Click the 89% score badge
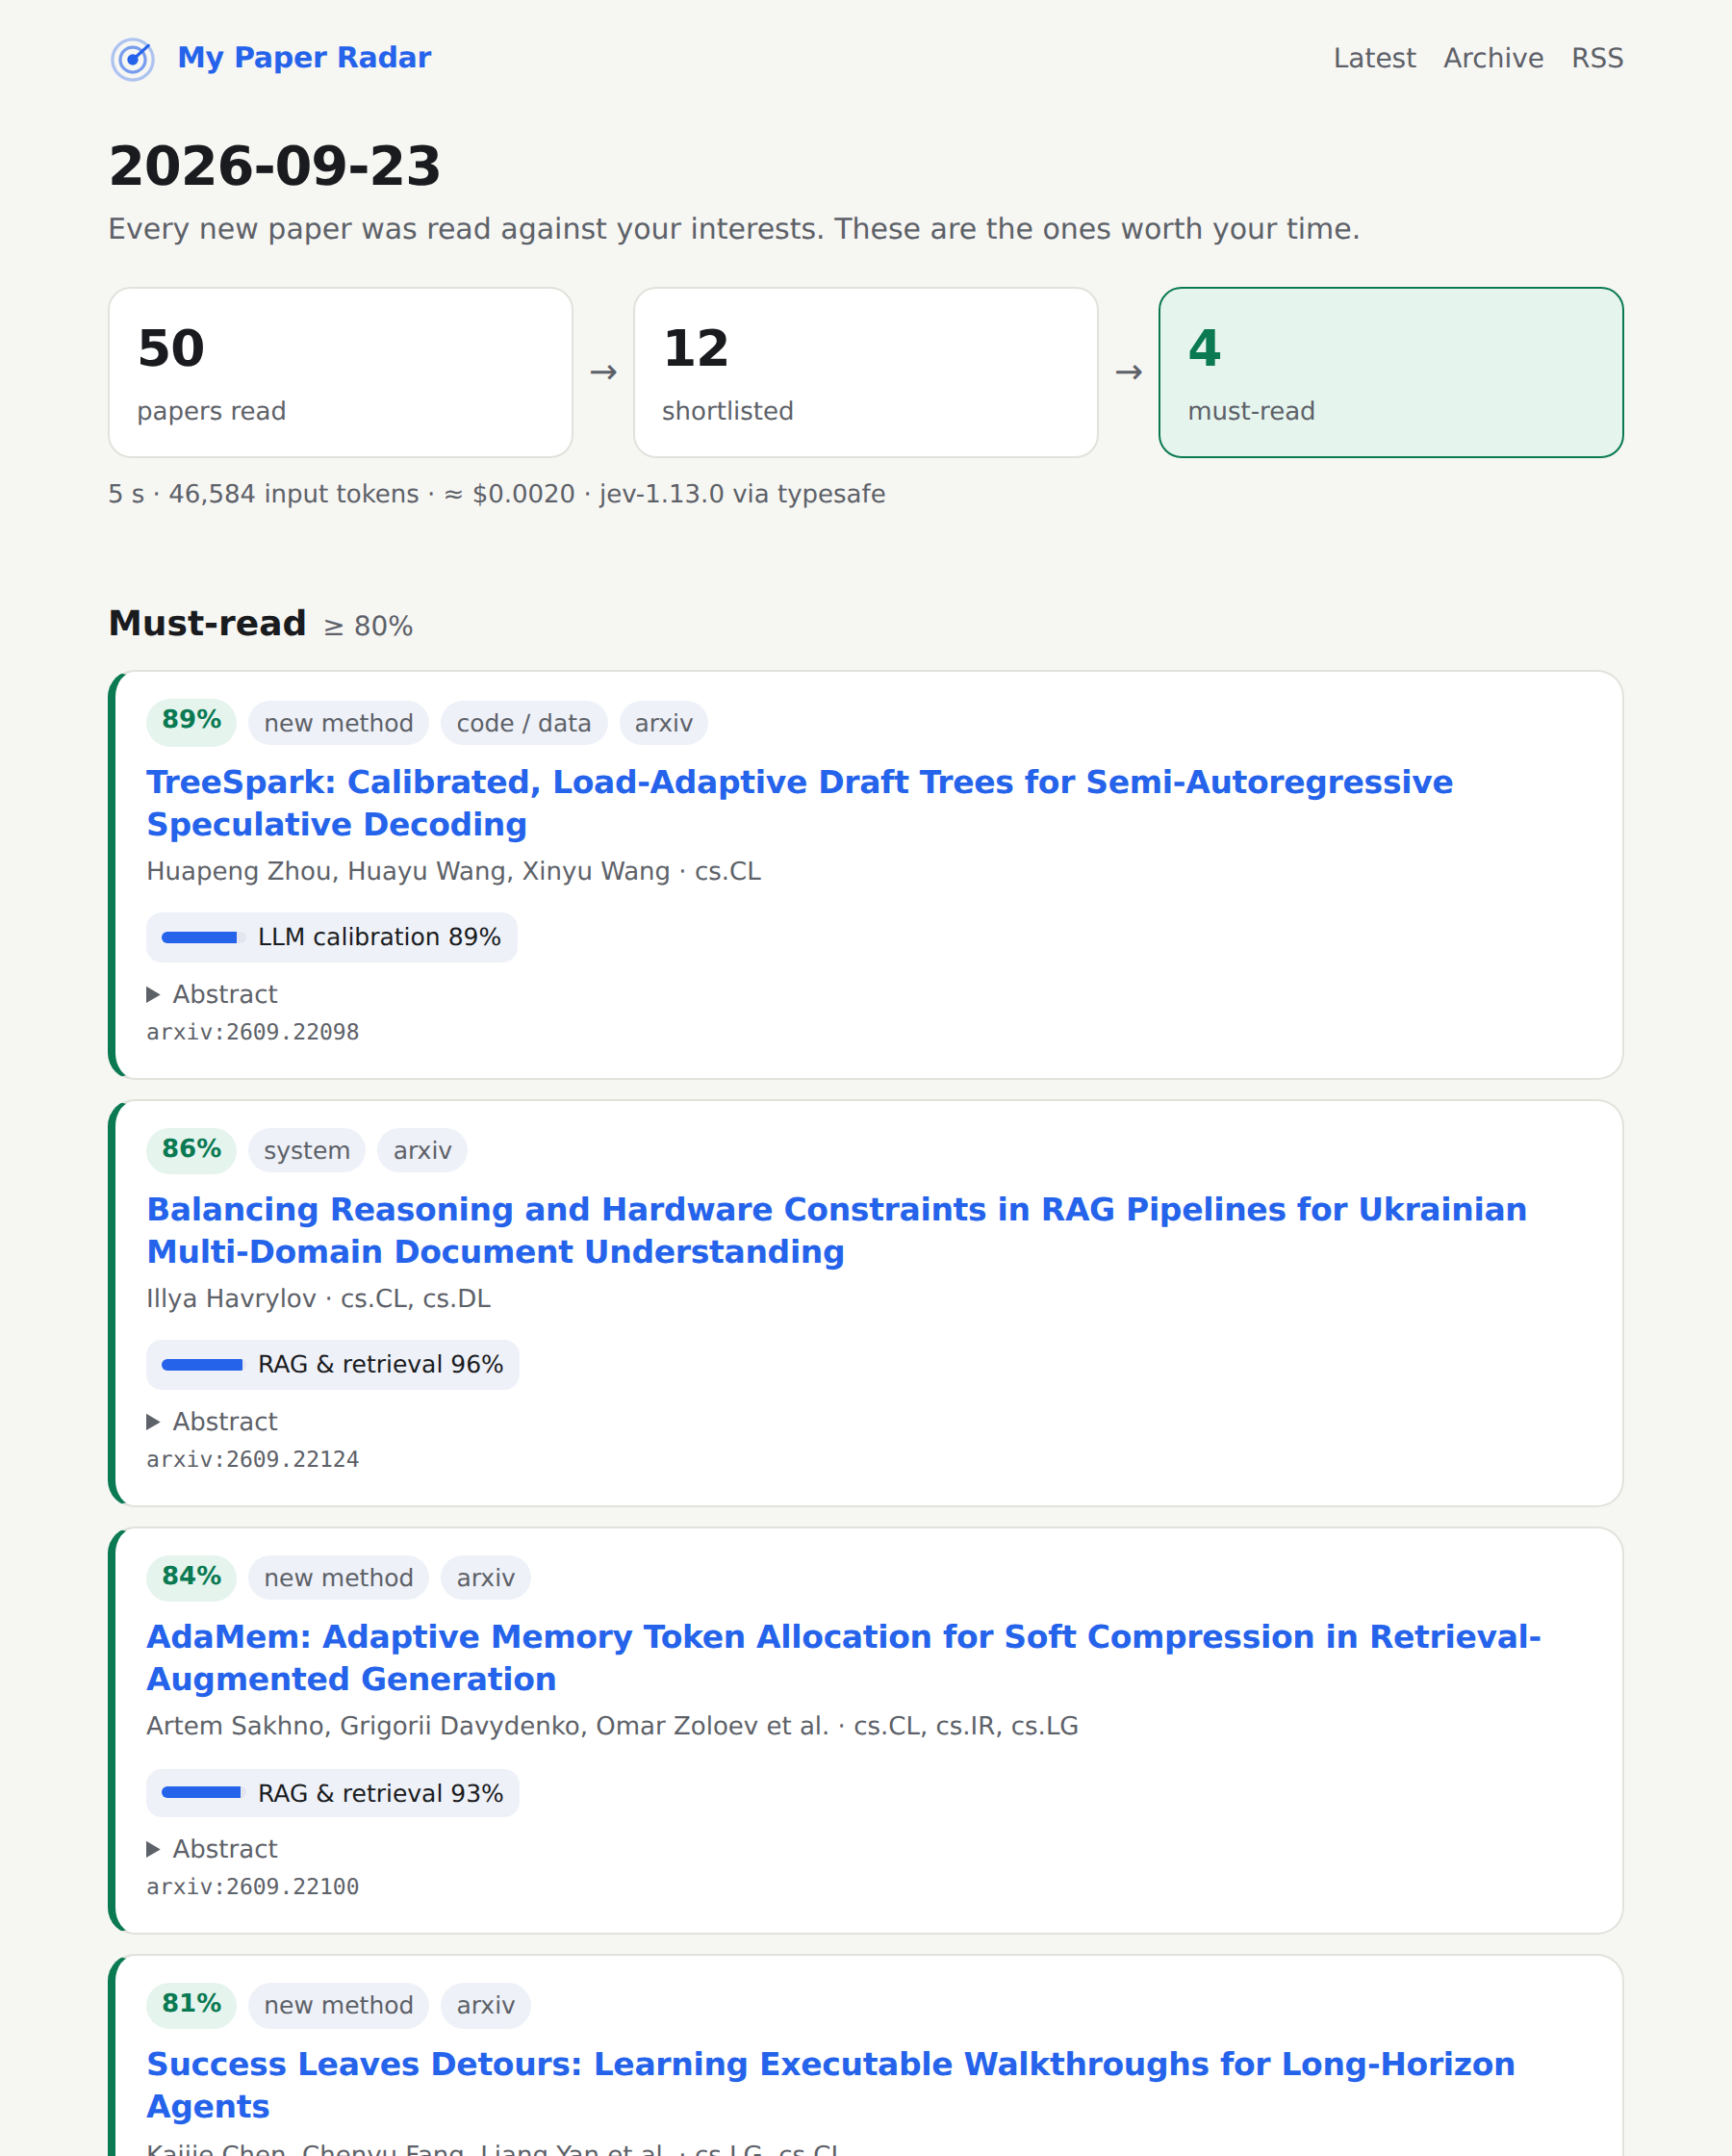This screenshot has height=2156, width=1732. click(x=191, y=722)
